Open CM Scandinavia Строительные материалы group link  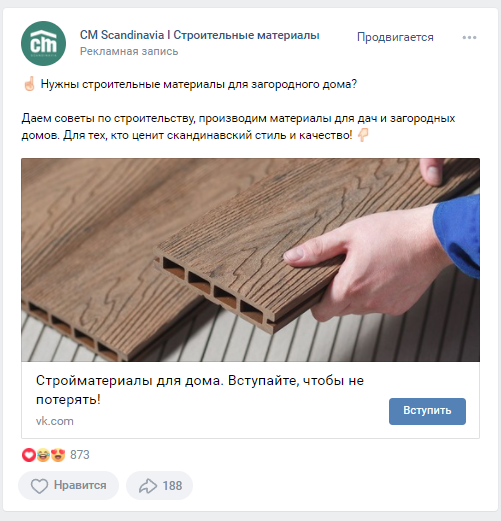click(200, 35)
